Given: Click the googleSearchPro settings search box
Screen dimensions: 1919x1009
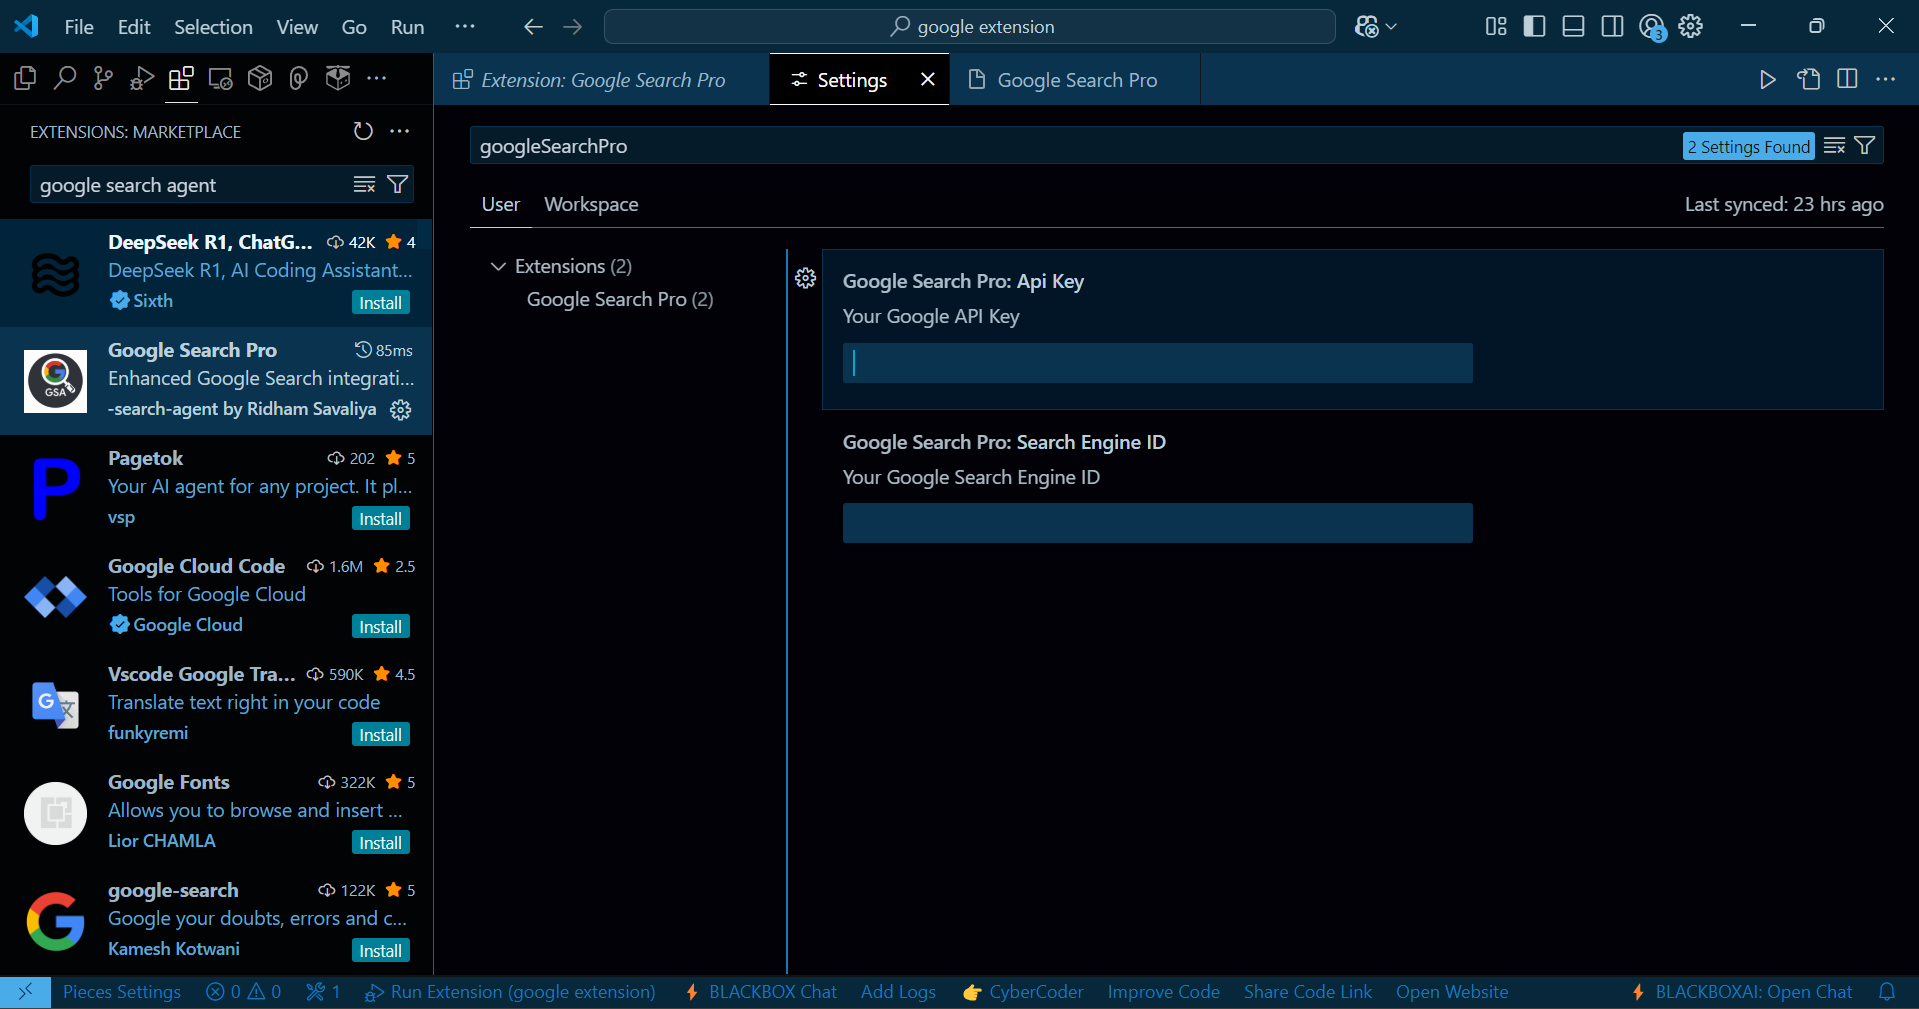Looking at the screenshot, I should (1075, 146).
